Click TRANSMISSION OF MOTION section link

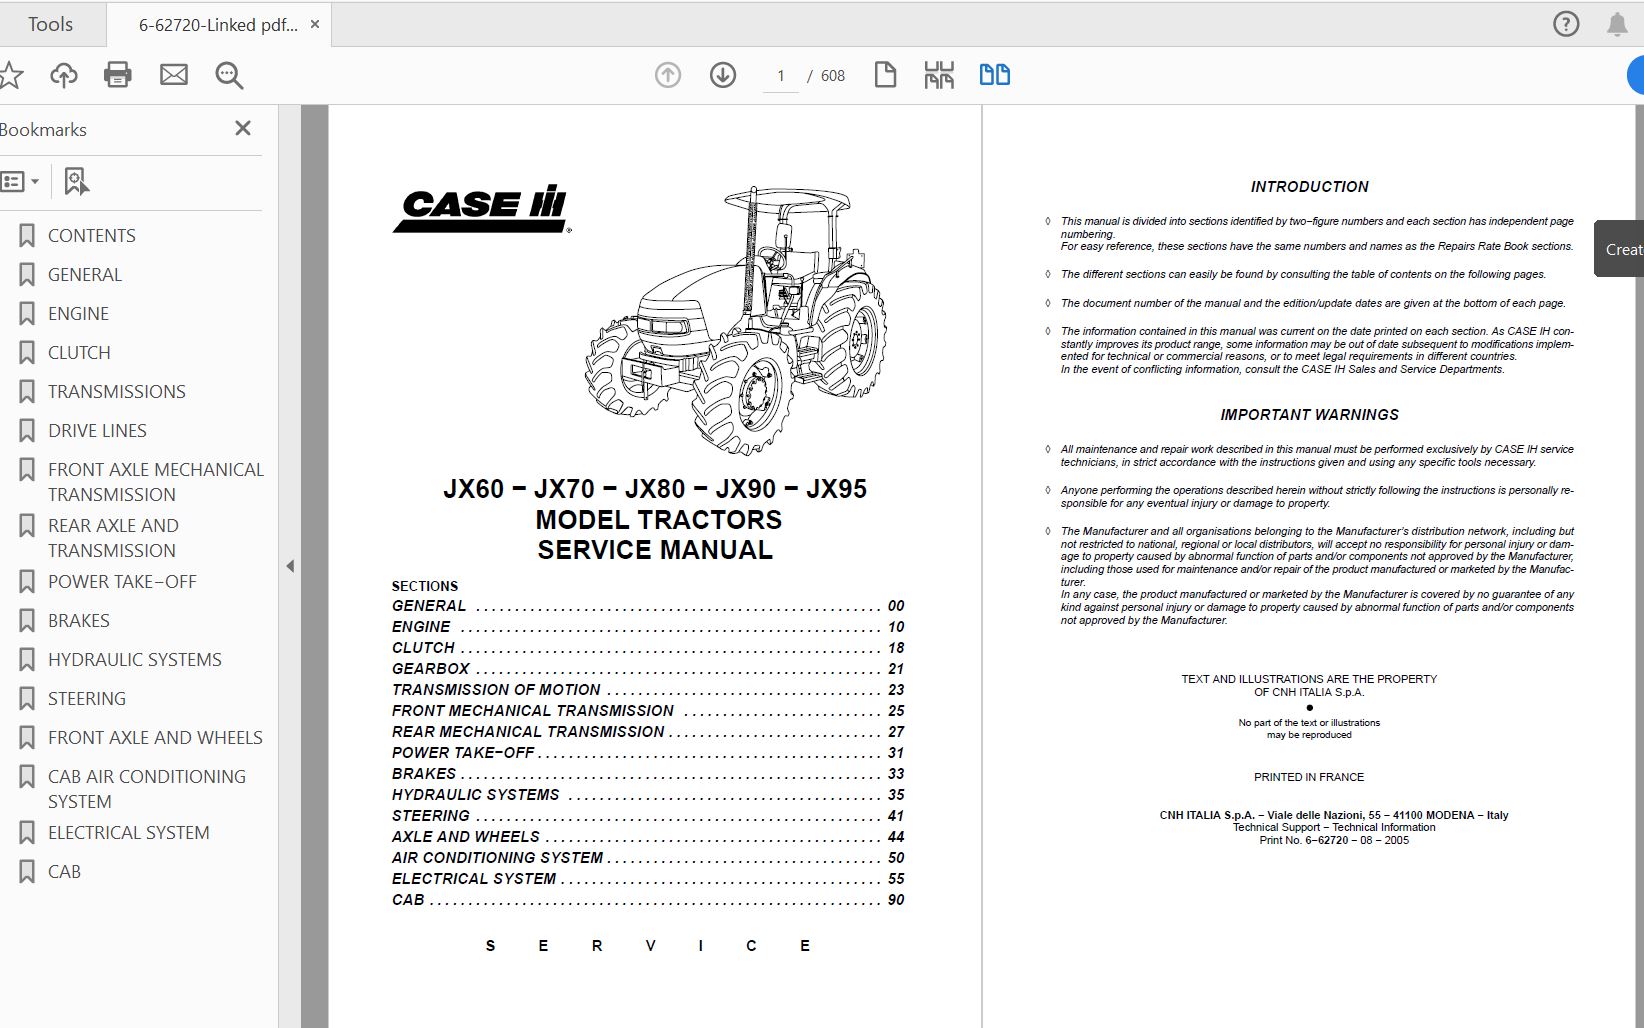(x=648, y=690)
